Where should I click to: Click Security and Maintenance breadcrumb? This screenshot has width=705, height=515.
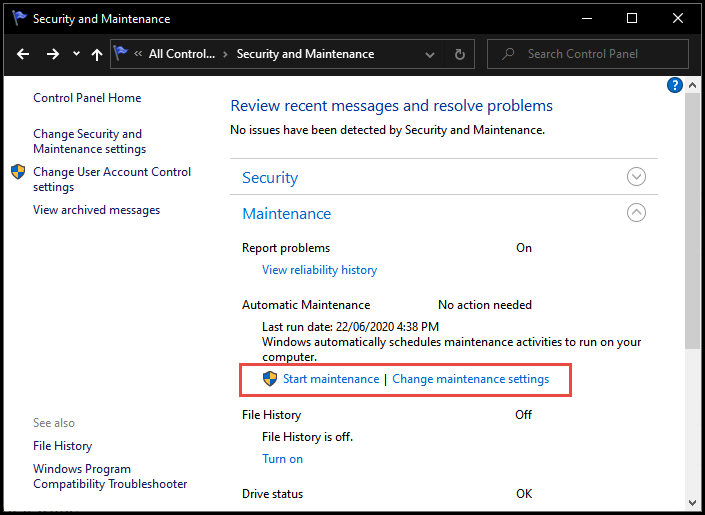click(x=305, y=54)
